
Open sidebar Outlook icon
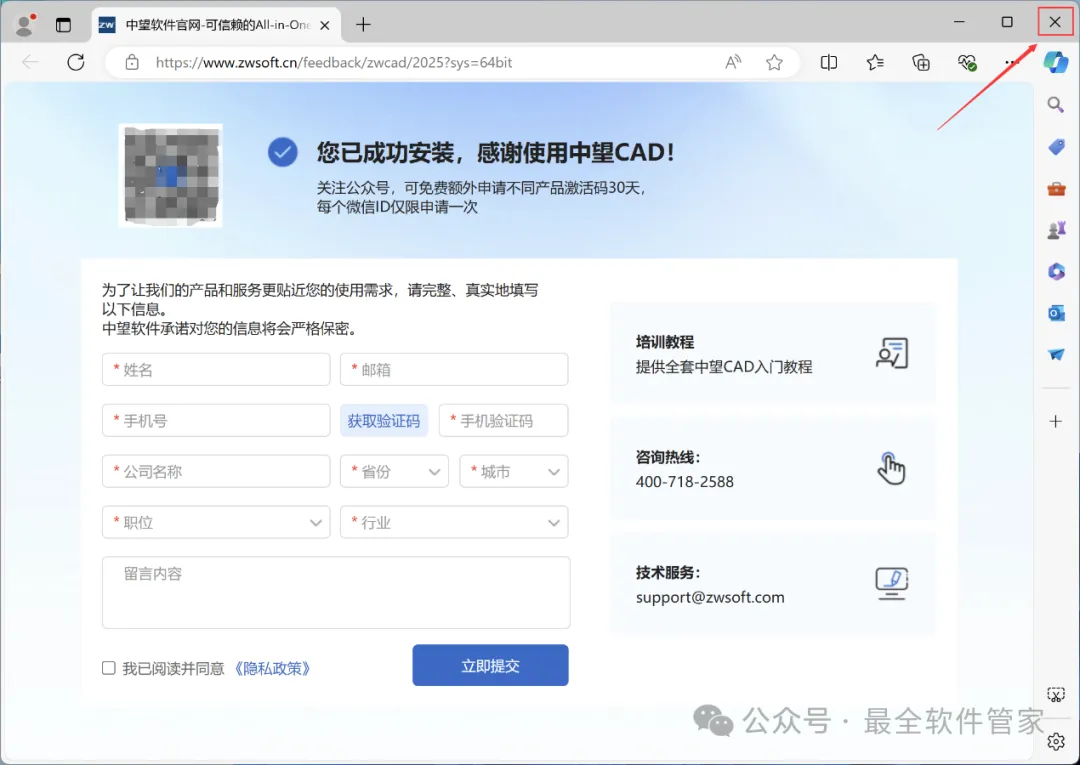1056,313
